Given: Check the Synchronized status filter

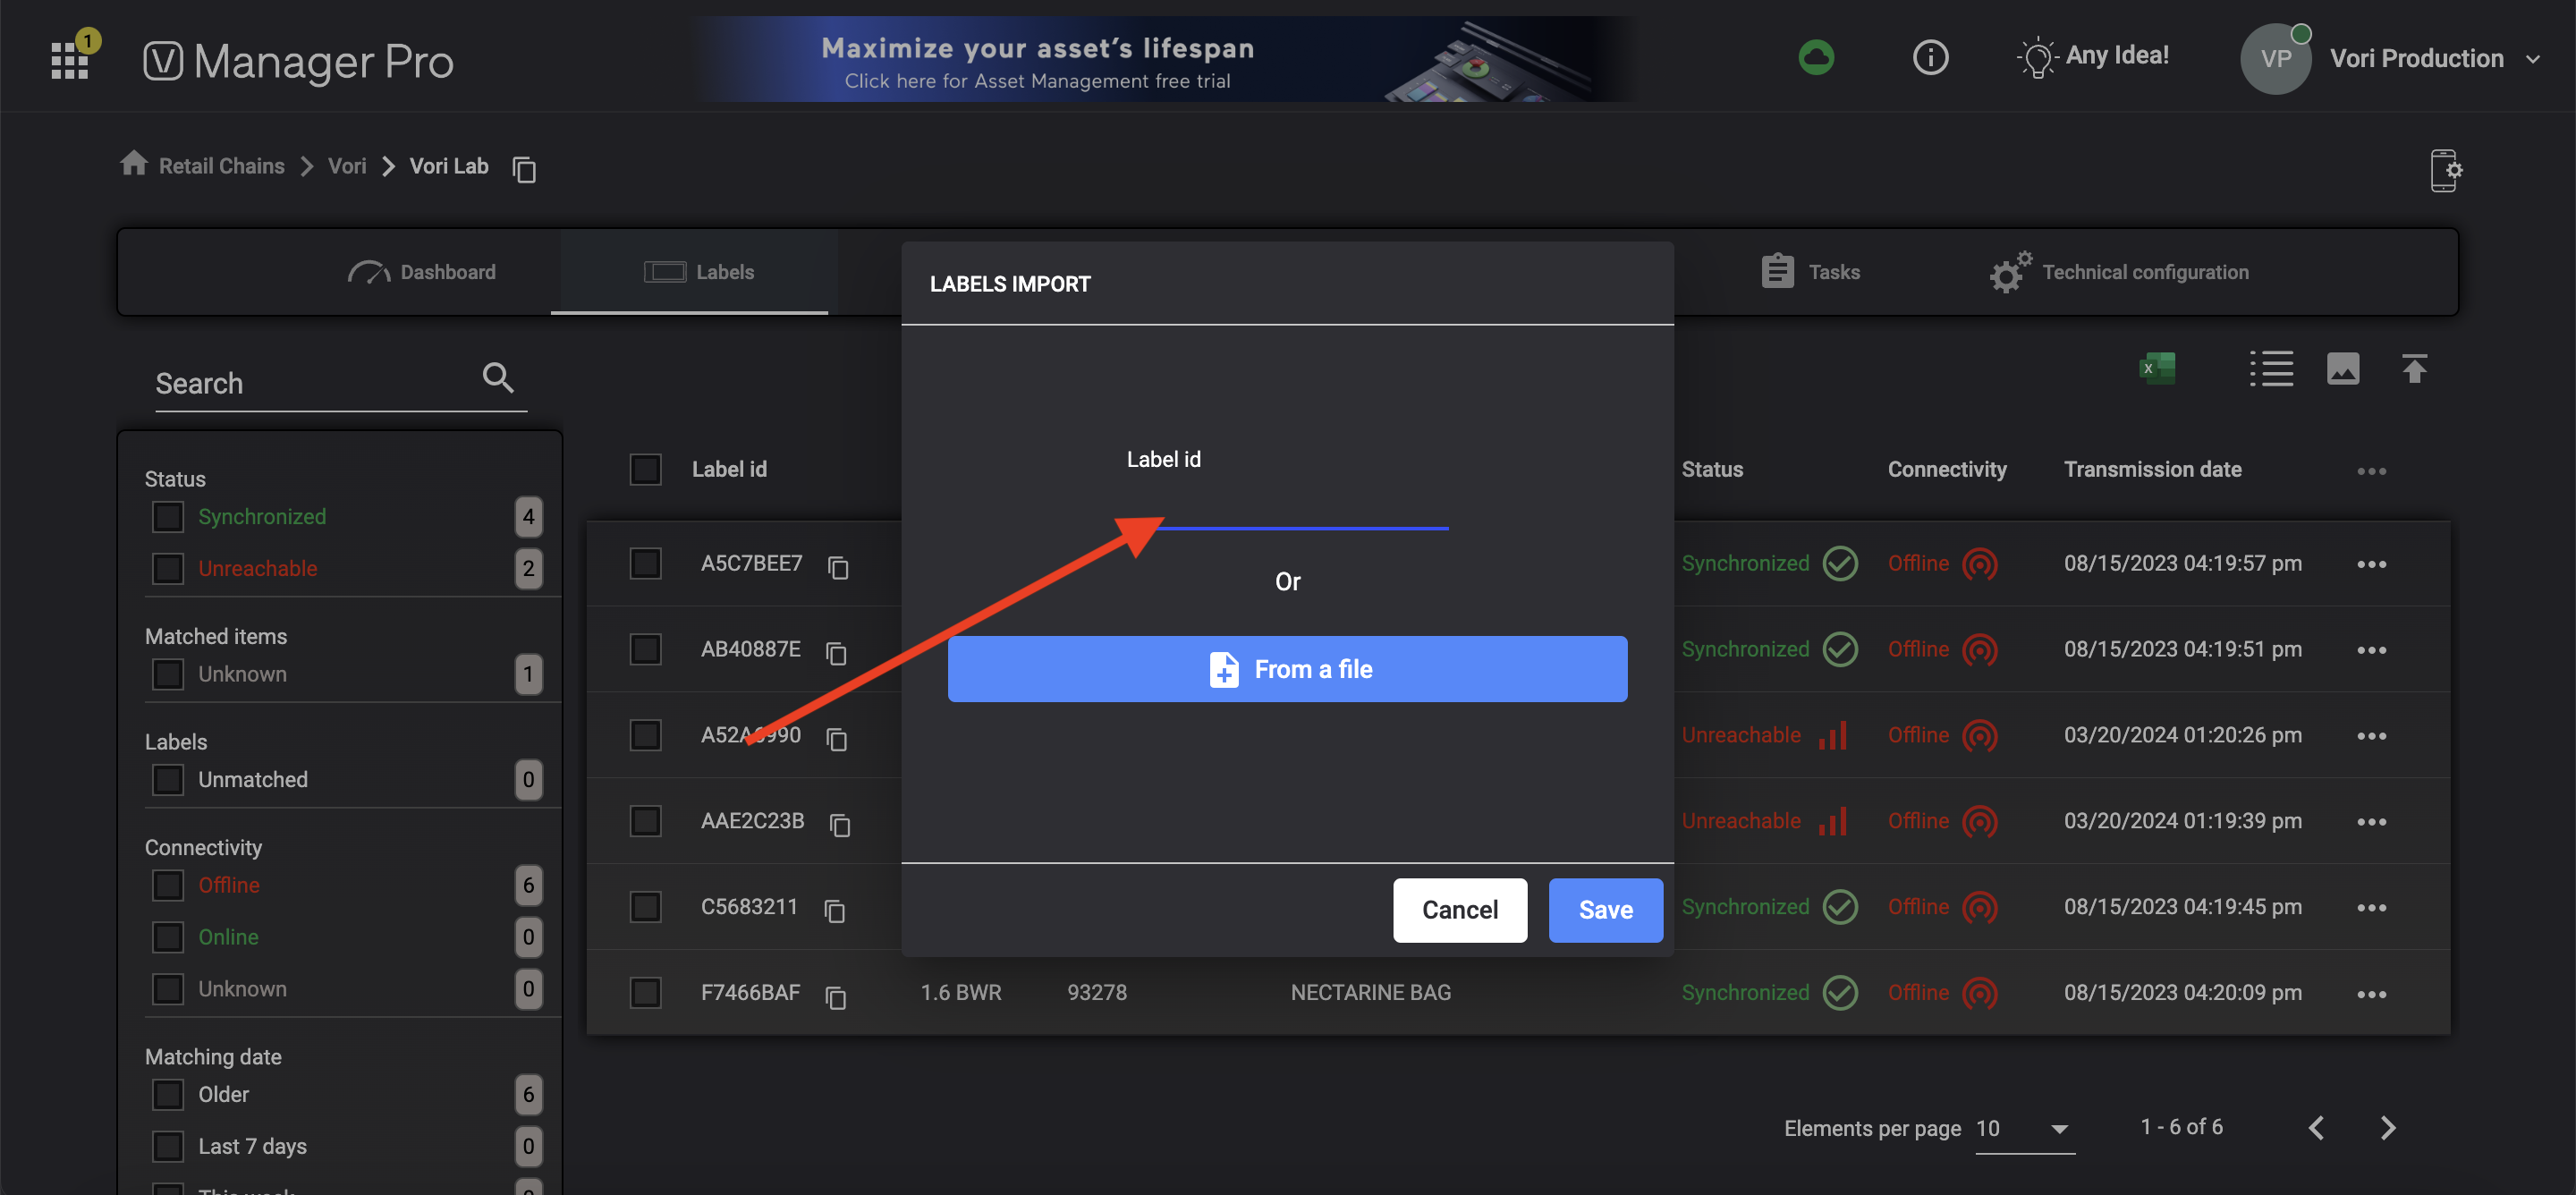Looking at the screenshot, I should [x=168, y=517].
